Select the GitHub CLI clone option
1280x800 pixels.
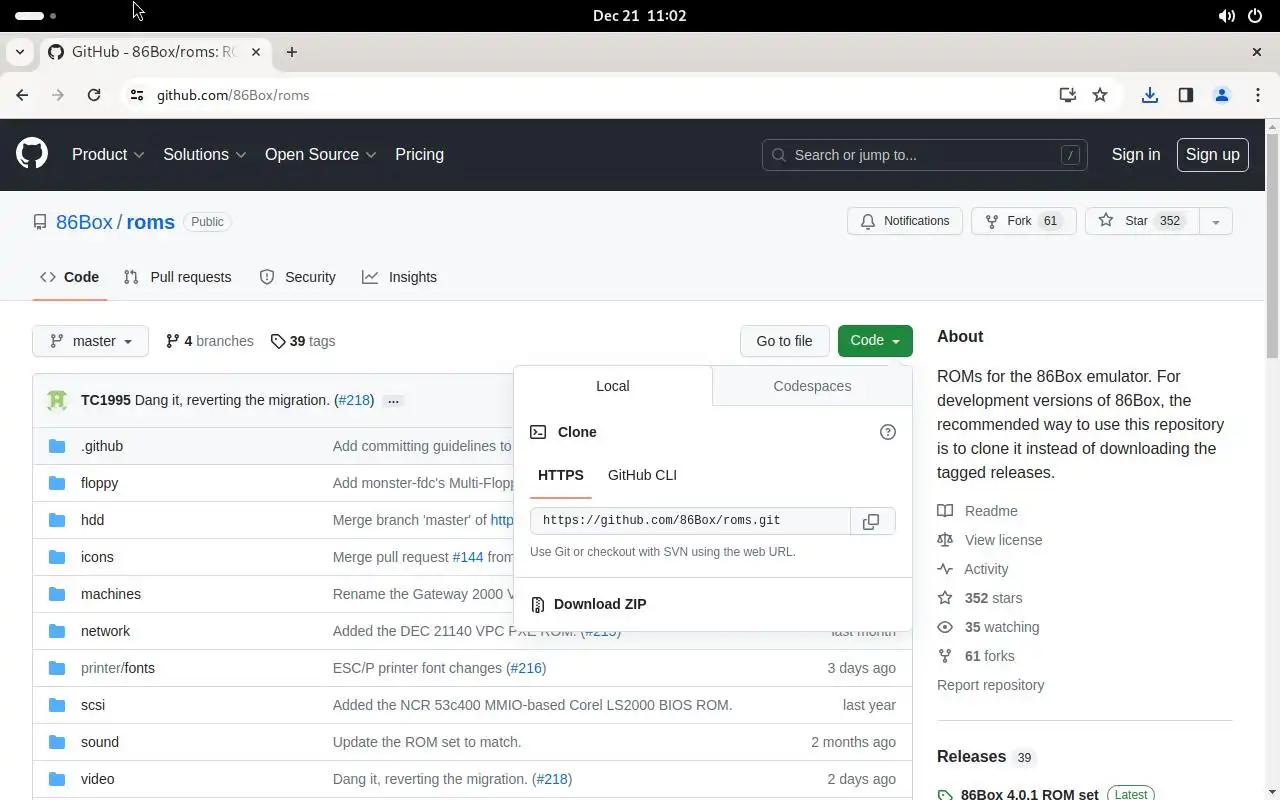(x=642, y=475)
